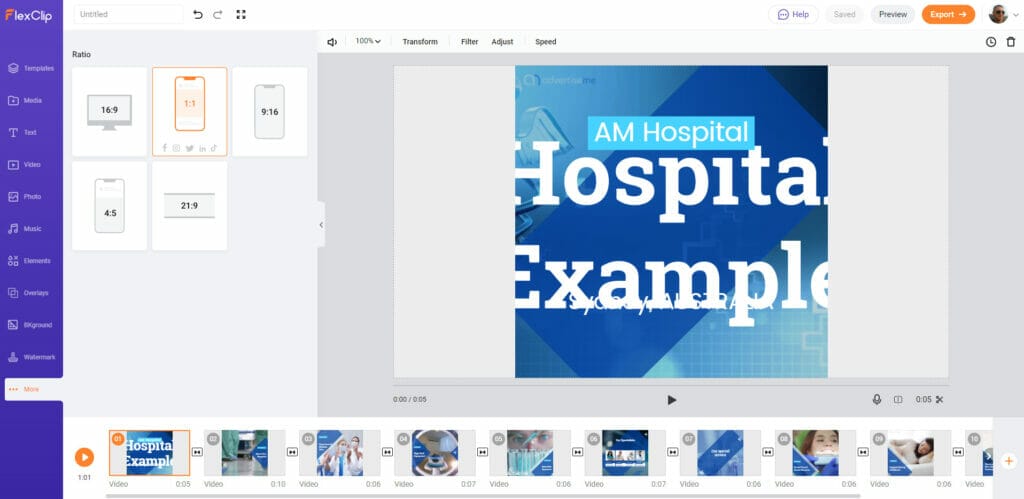Select the AM Hospital text on canvas
Viewport: 1024px width, 499px height.
pyautogui.click(x=671, y=133)
